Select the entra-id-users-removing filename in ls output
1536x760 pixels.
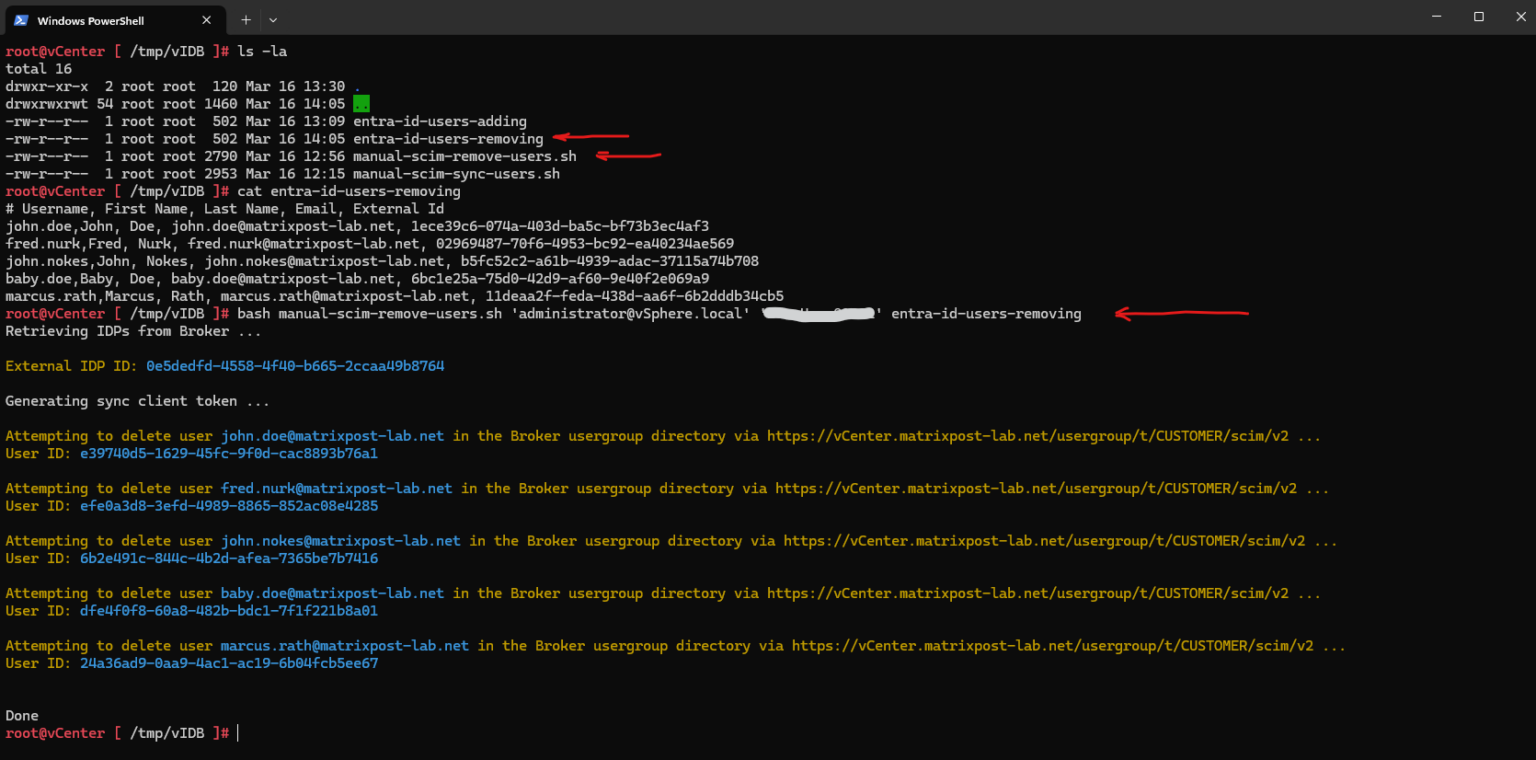[447, 138]
